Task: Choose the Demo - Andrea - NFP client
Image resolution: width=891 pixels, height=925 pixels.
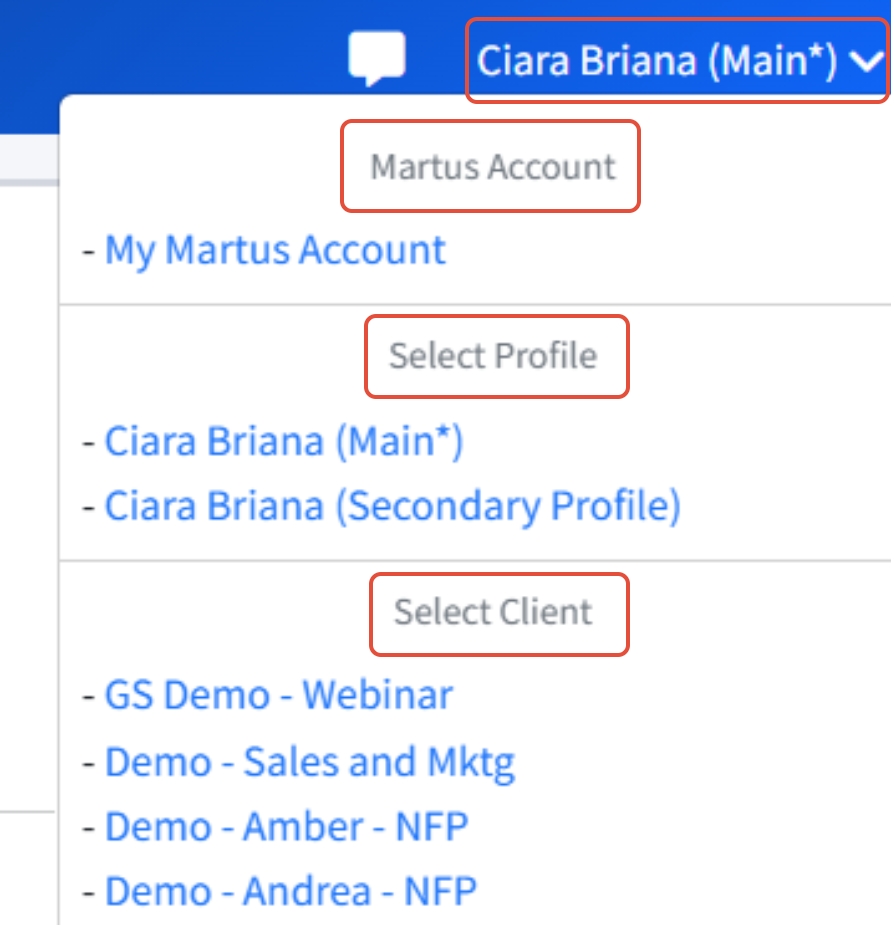Action: coord(290,891)
